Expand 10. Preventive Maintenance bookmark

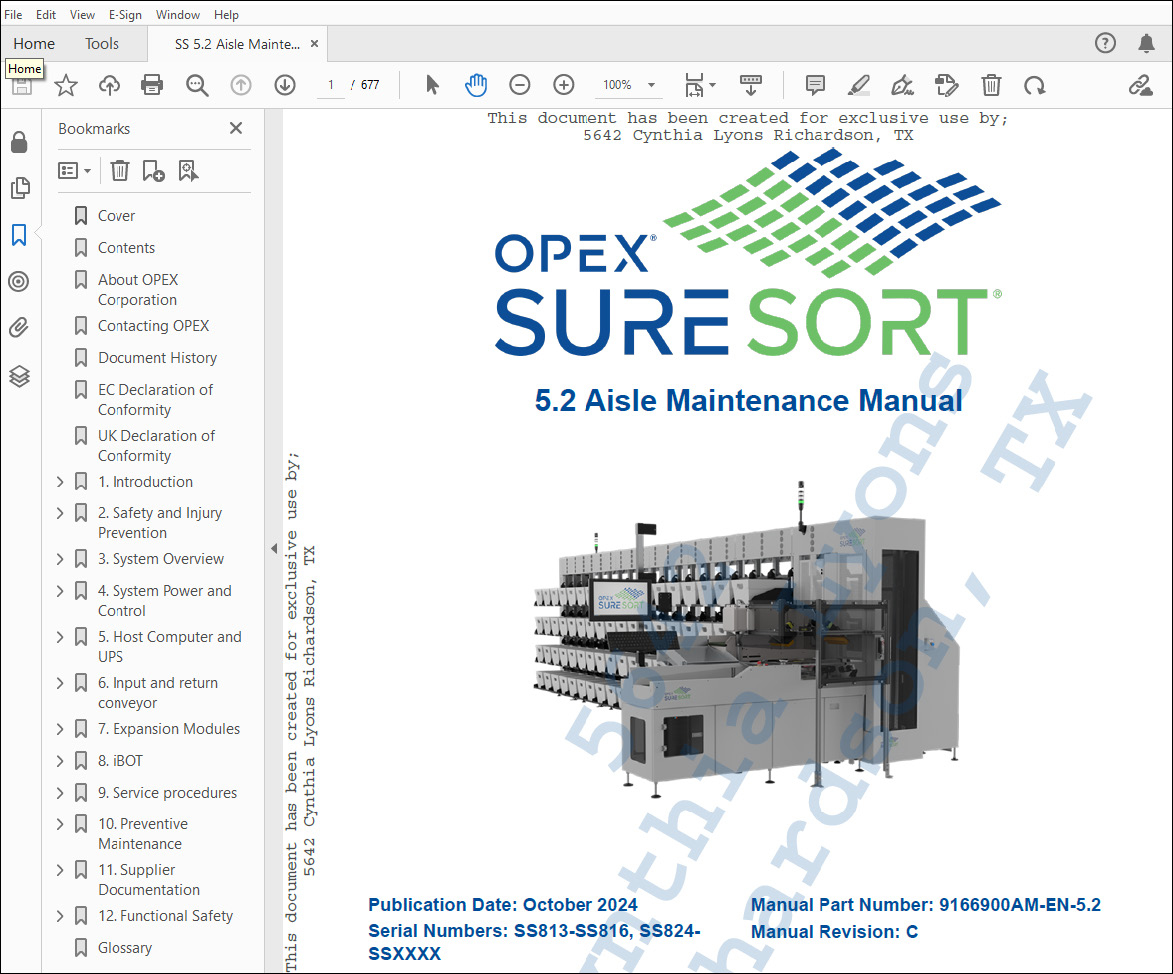61,824
